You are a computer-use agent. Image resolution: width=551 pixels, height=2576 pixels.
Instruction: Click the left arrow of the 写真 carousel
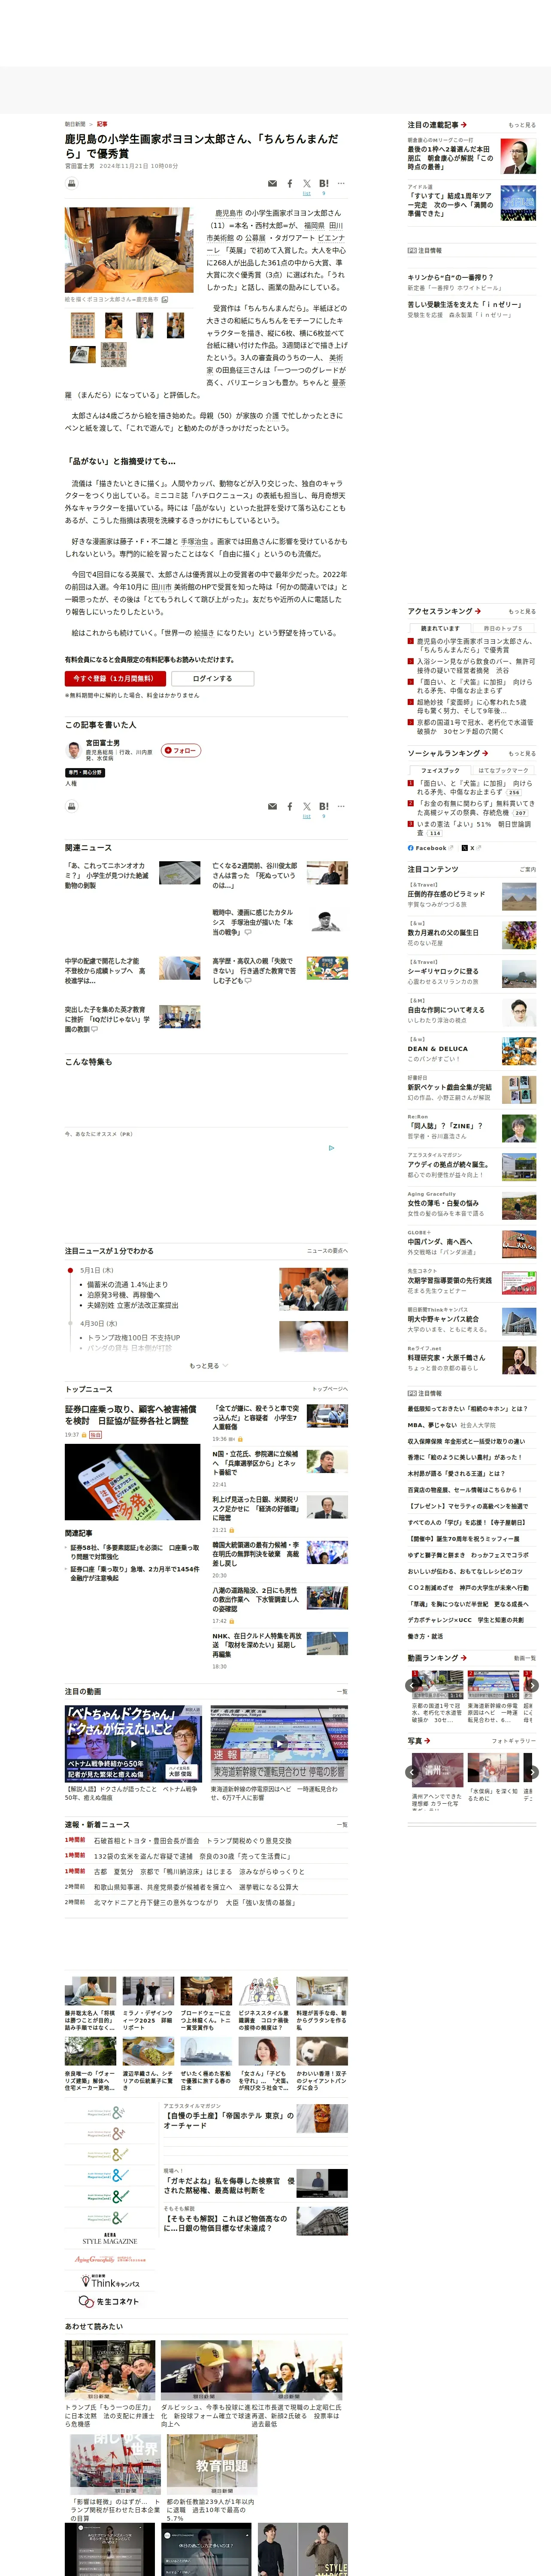tap(411, 1772)
